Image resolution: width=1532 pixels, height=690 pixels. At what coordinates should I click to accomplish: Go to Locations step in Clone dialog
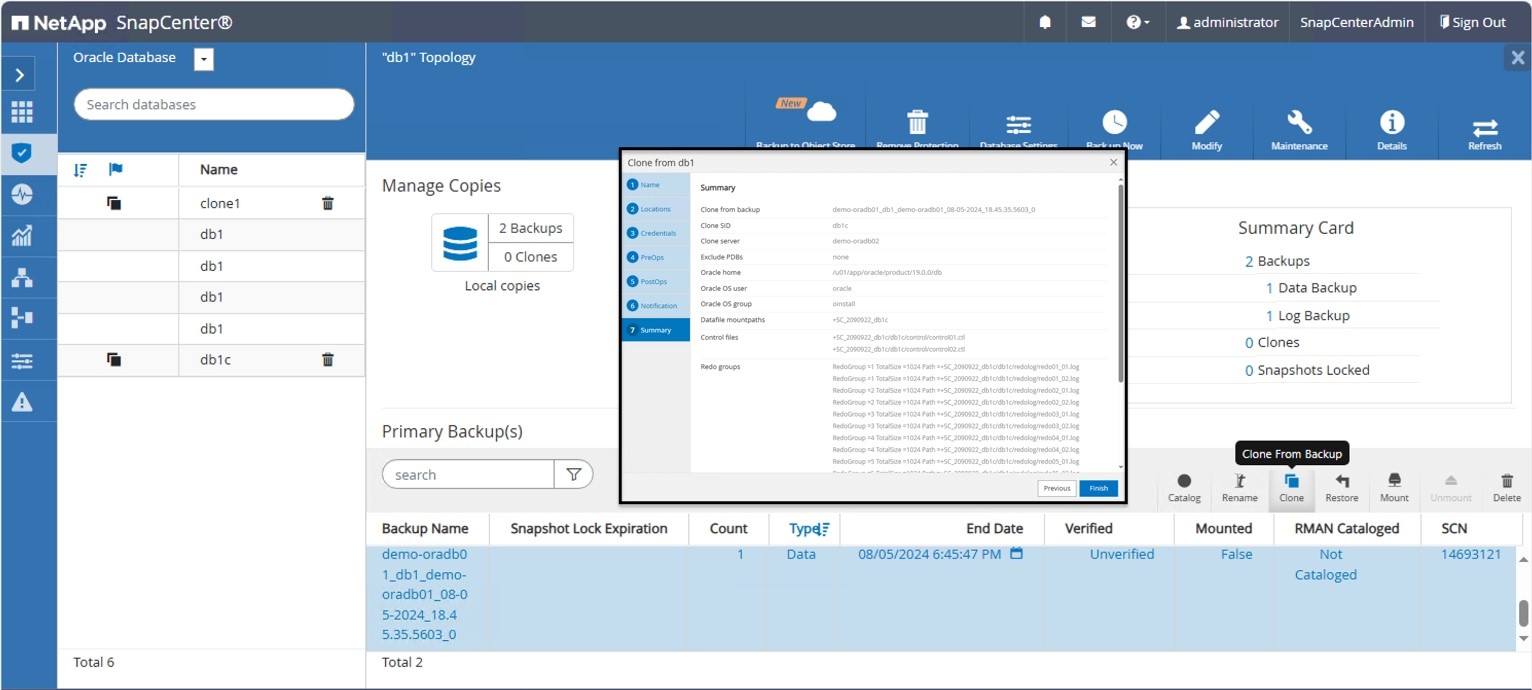click(x=655, y=209)
